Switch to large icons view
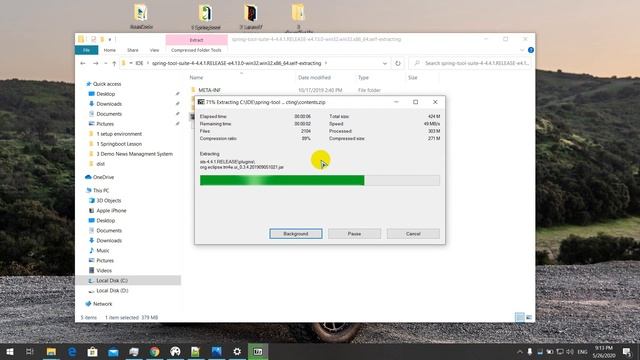Screen dimensions: 640x360 pos(529,317)
